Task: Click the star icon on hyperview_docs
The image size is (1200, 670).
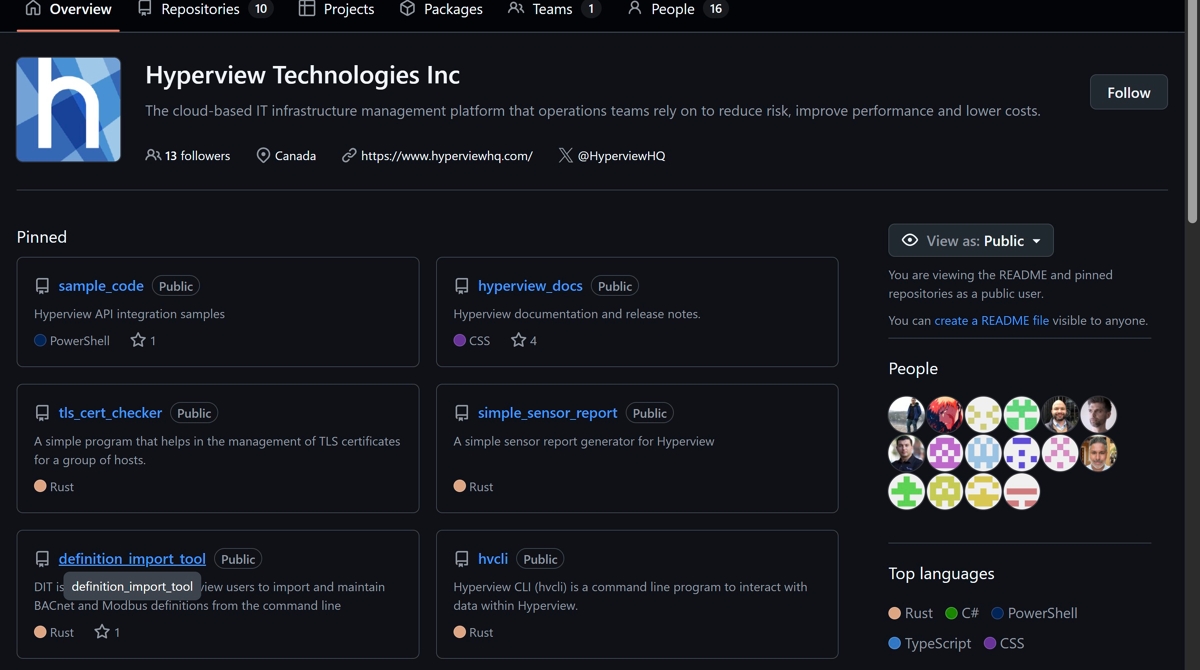Action: [x=518, y=340]
